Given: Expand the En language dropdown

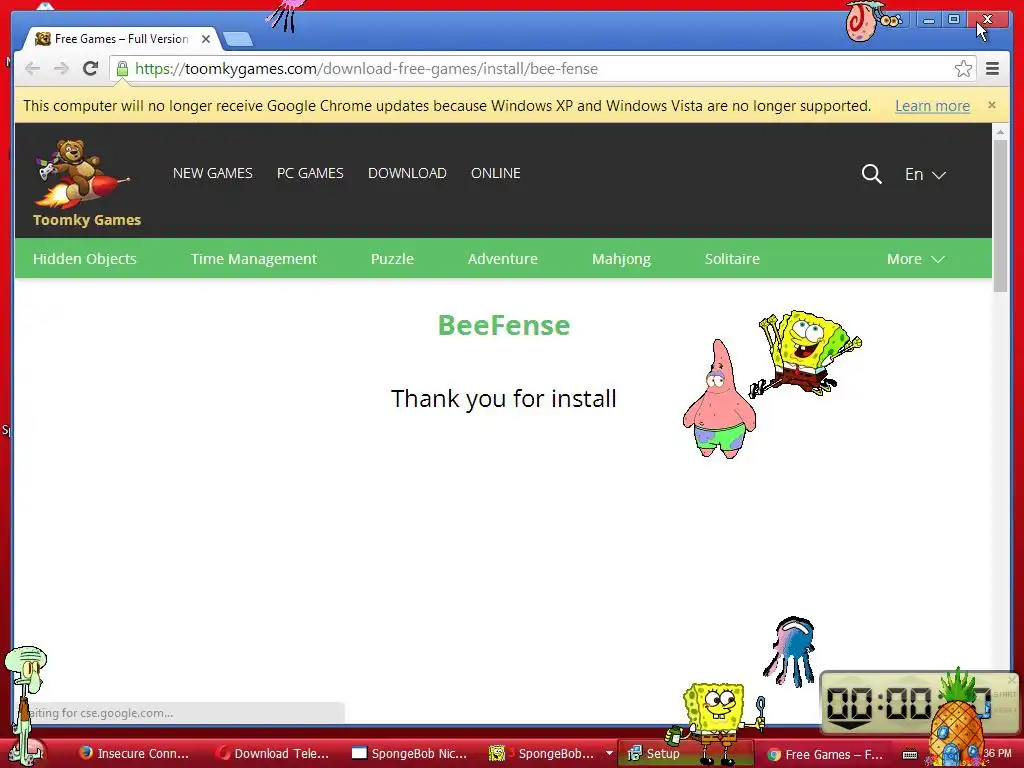Looking at the screenshot, I should tap(925, 174).
